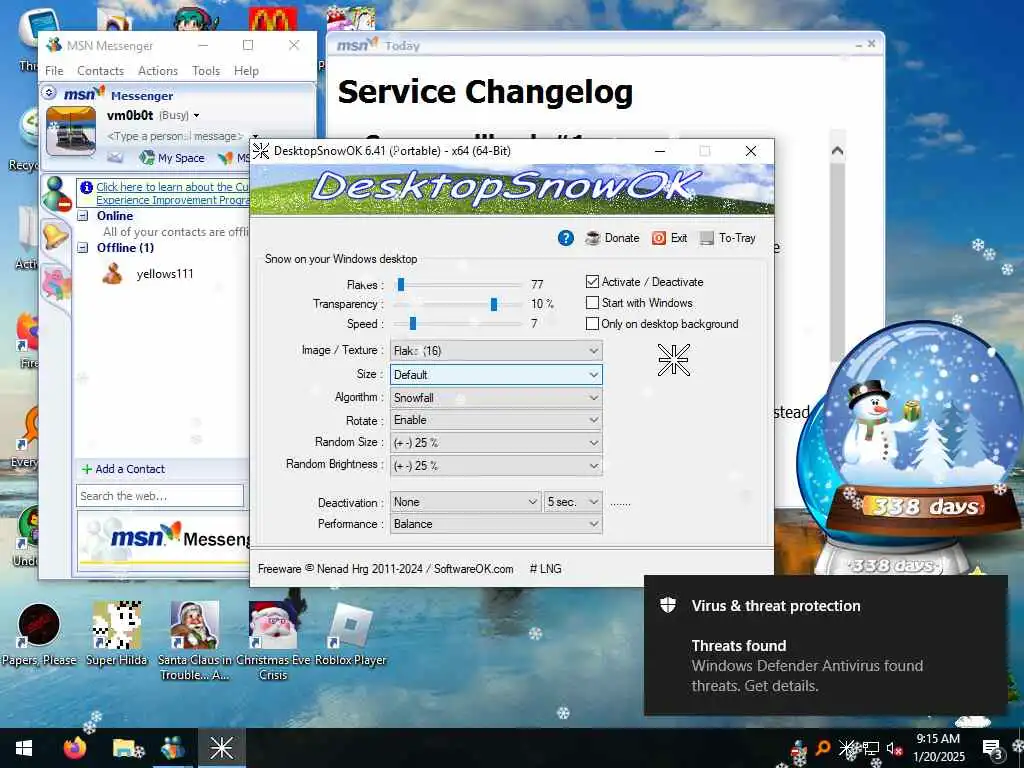Collapse the Online contacts group
Viewport: 1024px width, 768px height.
tap(83, 216)
